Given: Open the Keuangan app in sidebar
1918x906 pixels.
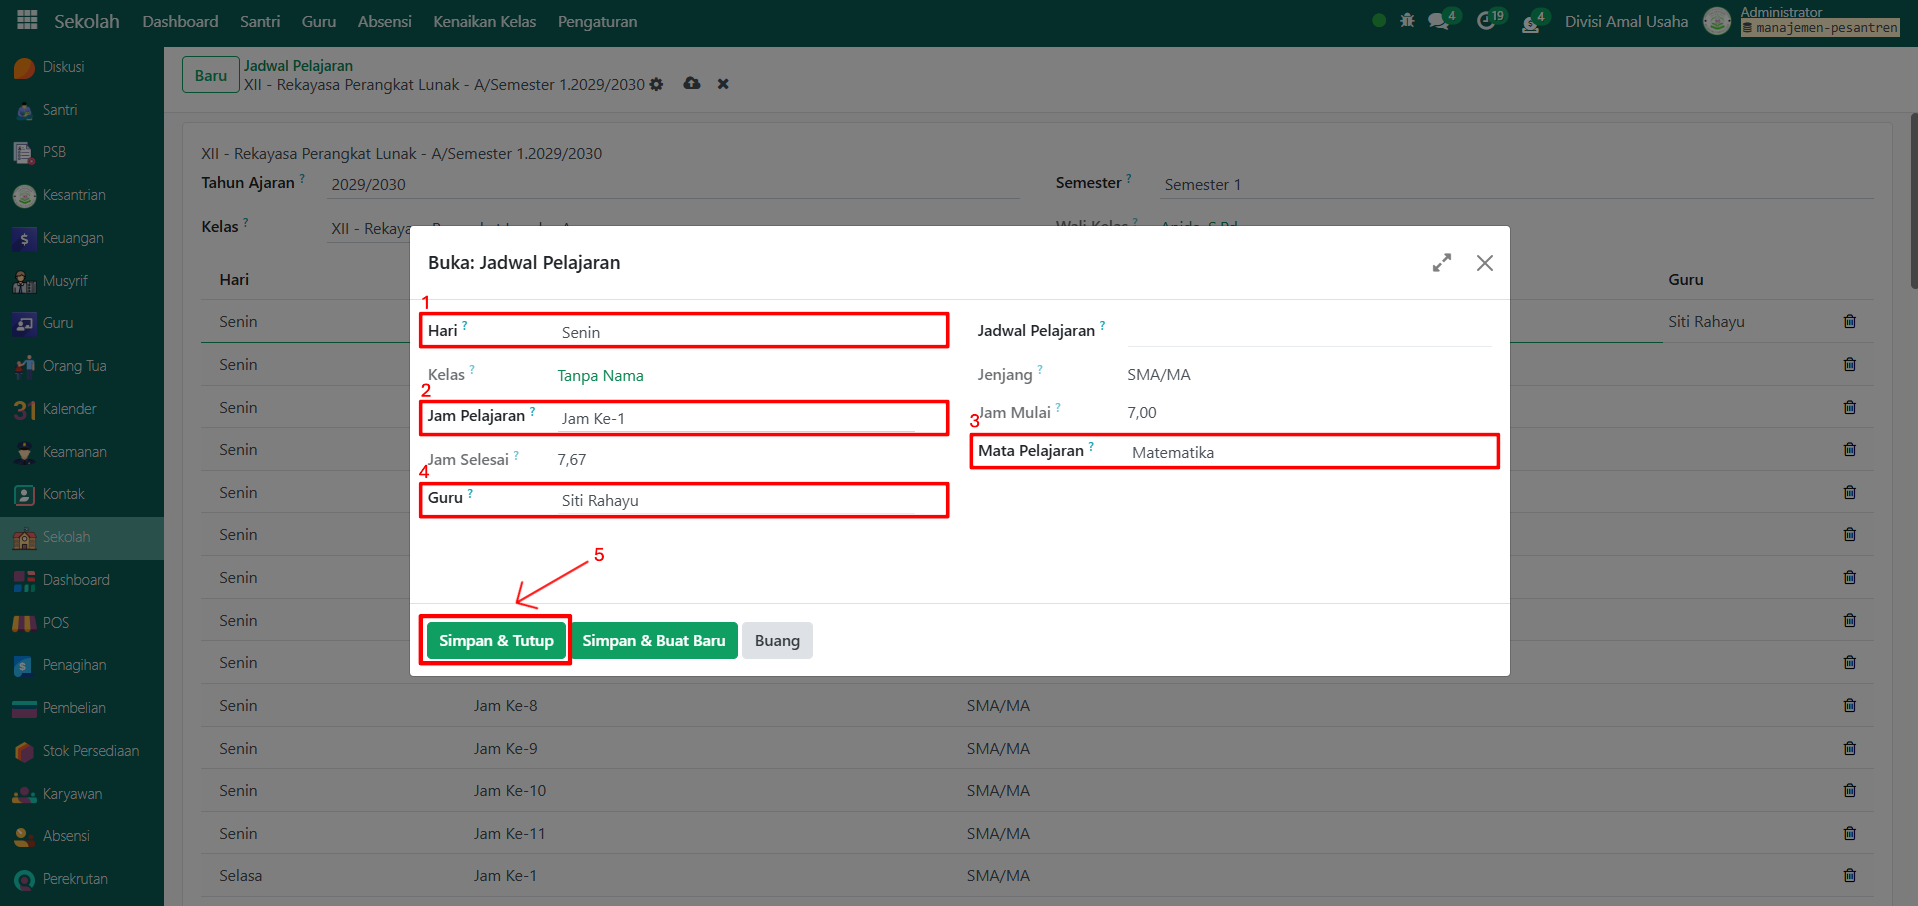Looking at the screenshot, I should coord(72,238).
